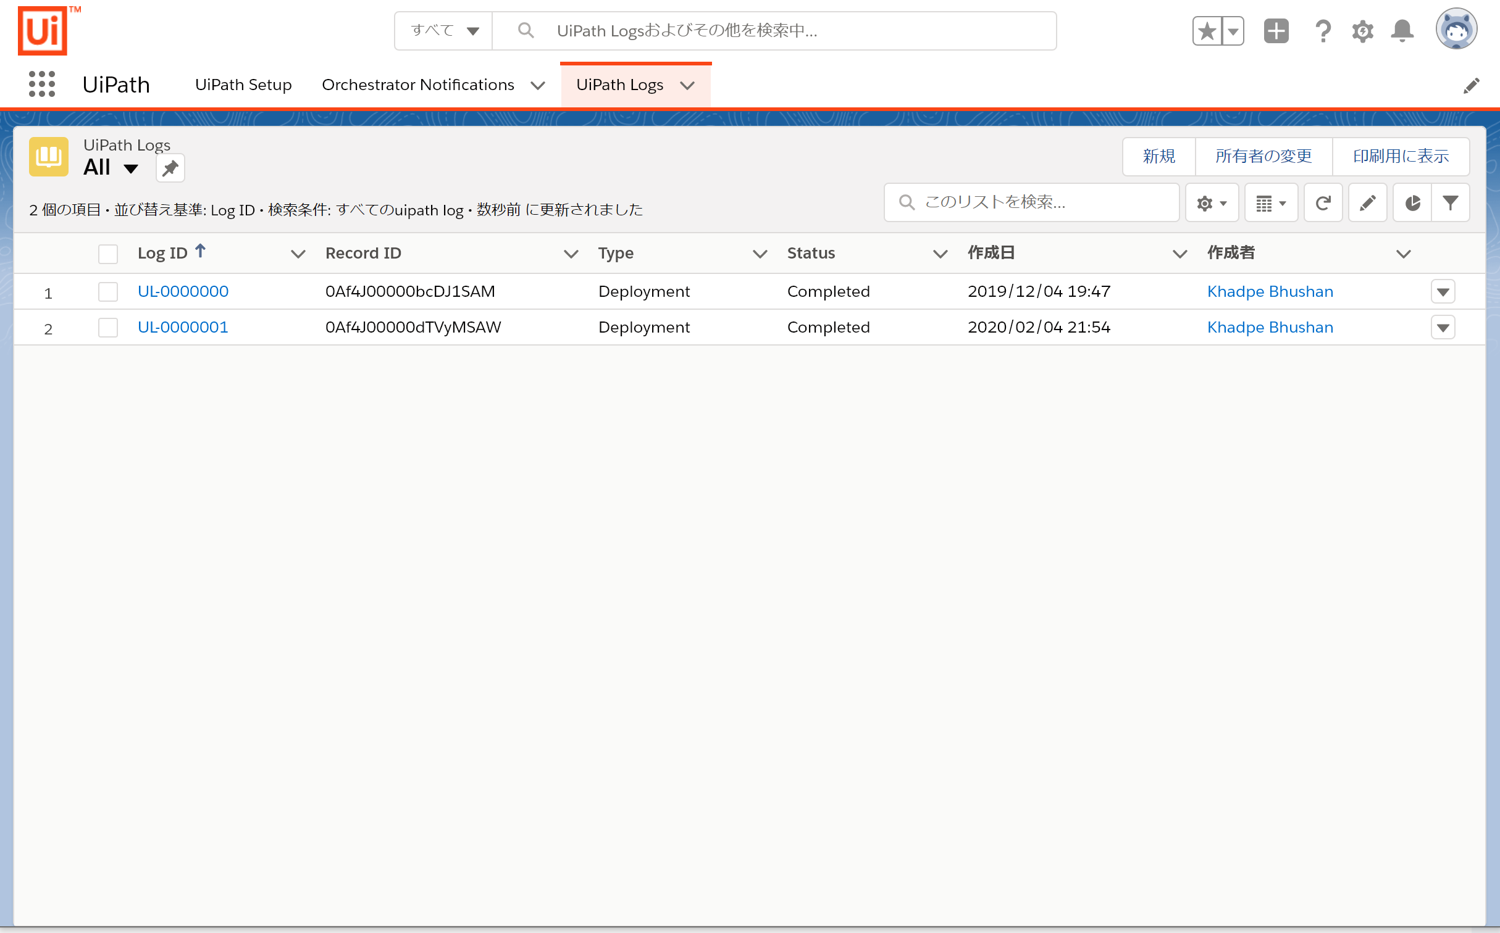
Task: Open 作成者 column menu
Action: [1404, 254]
